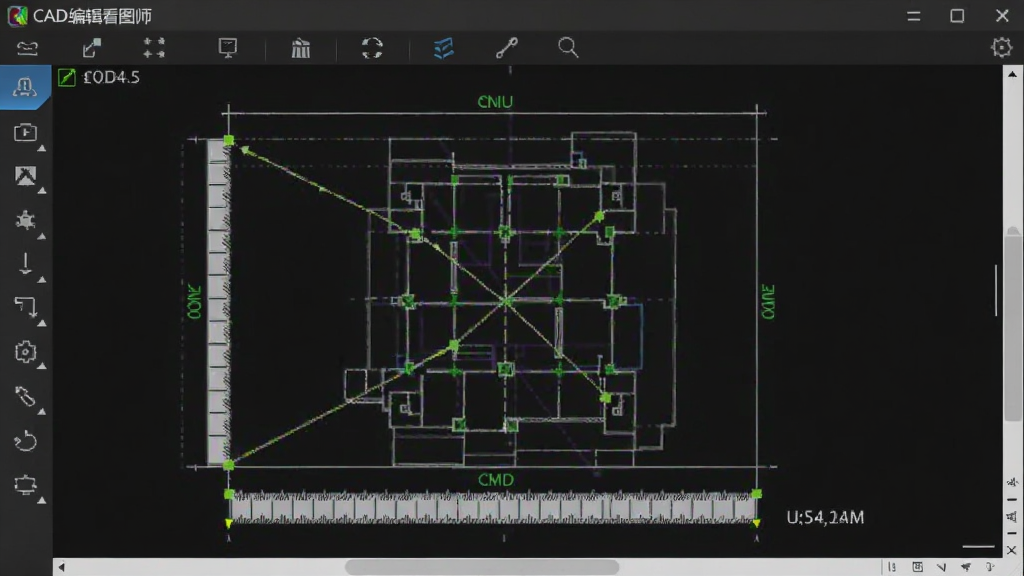Click the U:54,24M measurement readout
The height and width of the screenshot is (576, 1024).
(825, 517)
